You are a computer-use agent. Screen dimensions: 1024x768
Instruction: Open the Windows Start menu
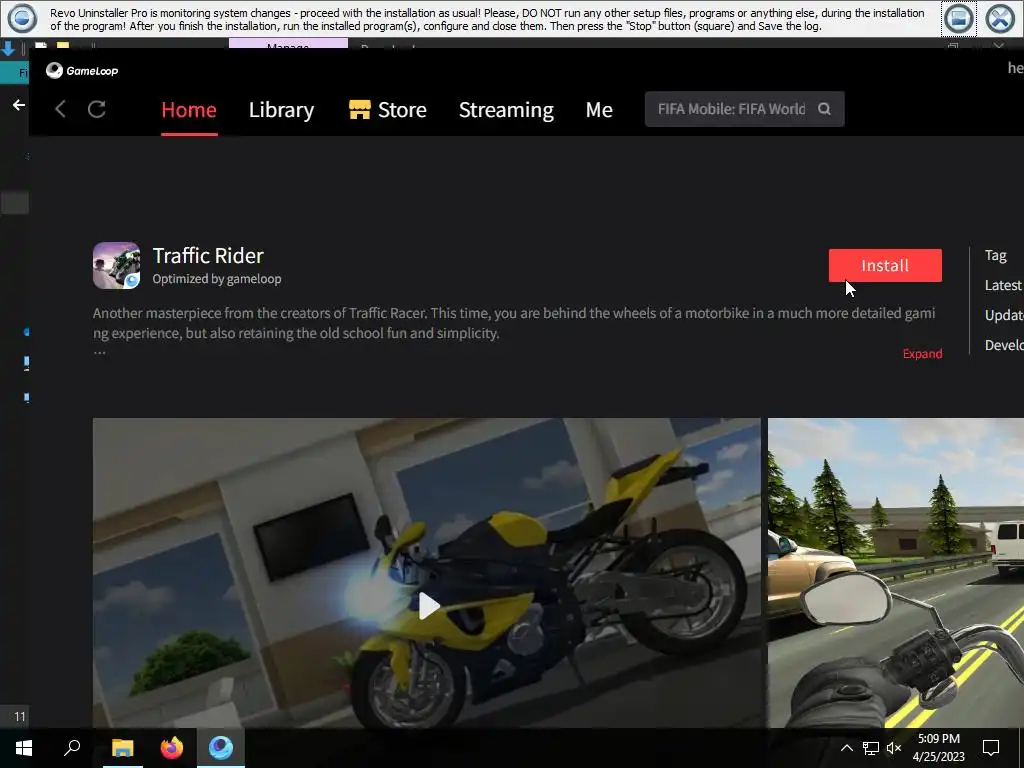24,748
